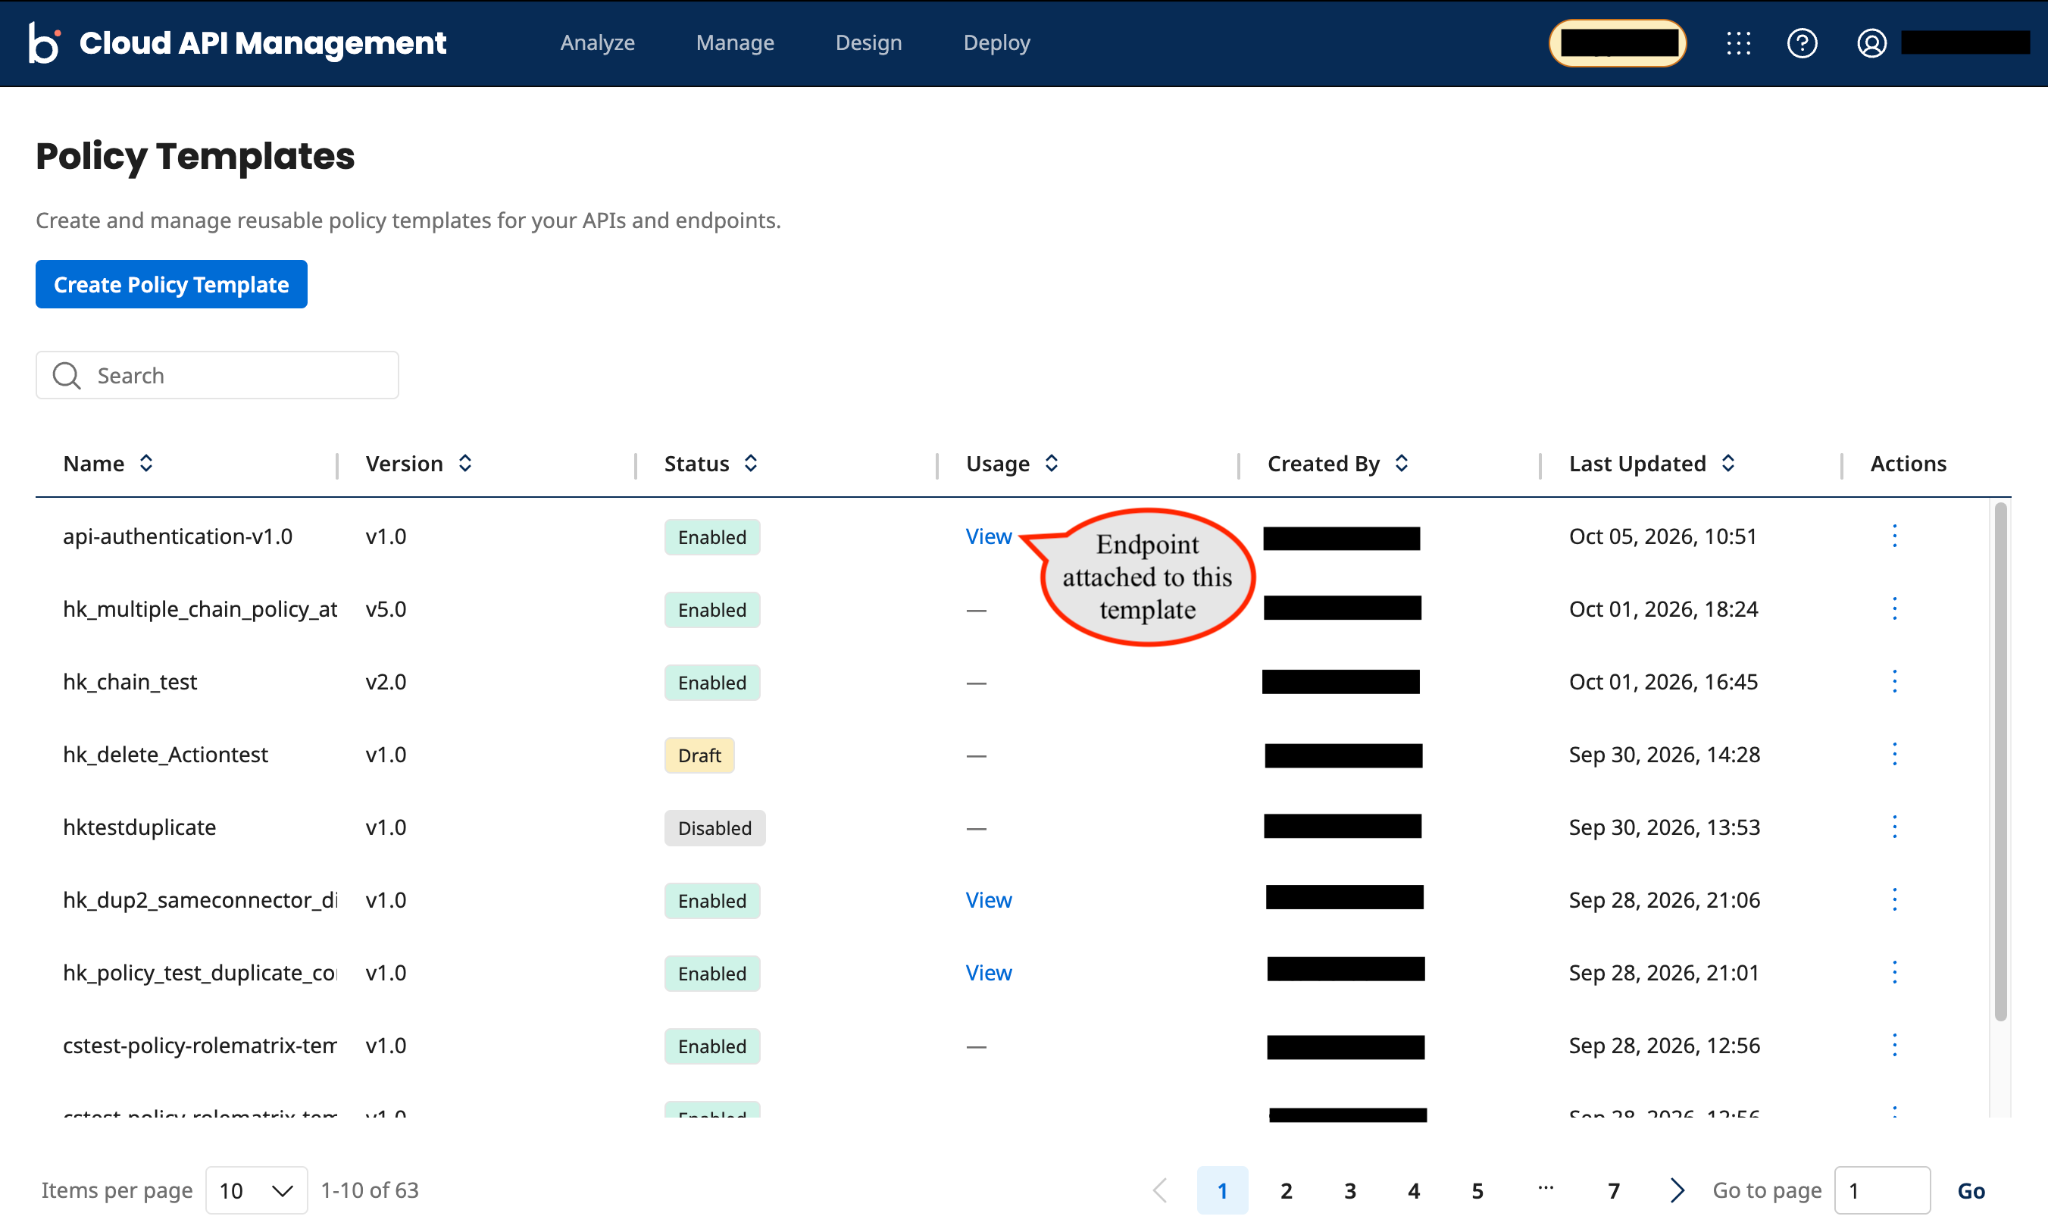
Task: Open the app launcher grid icon
Action: coord(1738,43)
